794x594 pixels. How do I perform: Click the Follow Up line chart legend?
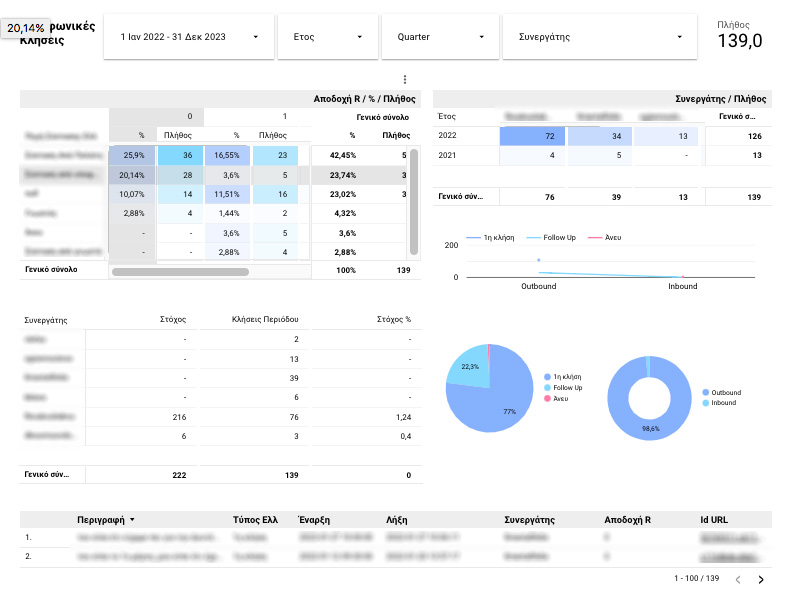point(551,237)
